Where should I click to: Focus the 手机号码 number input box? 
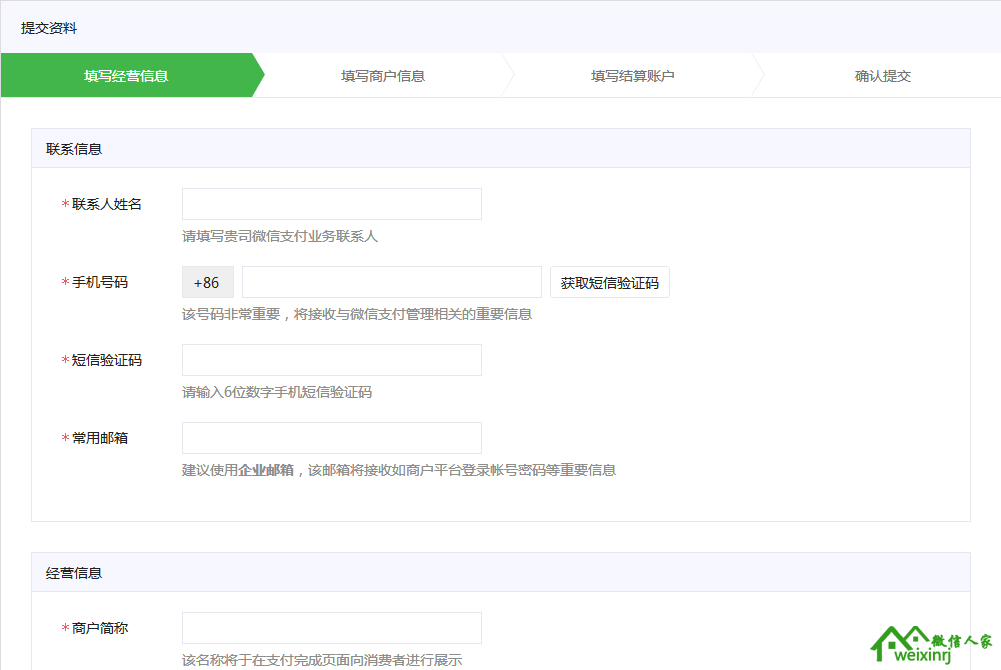click(391, 282)
